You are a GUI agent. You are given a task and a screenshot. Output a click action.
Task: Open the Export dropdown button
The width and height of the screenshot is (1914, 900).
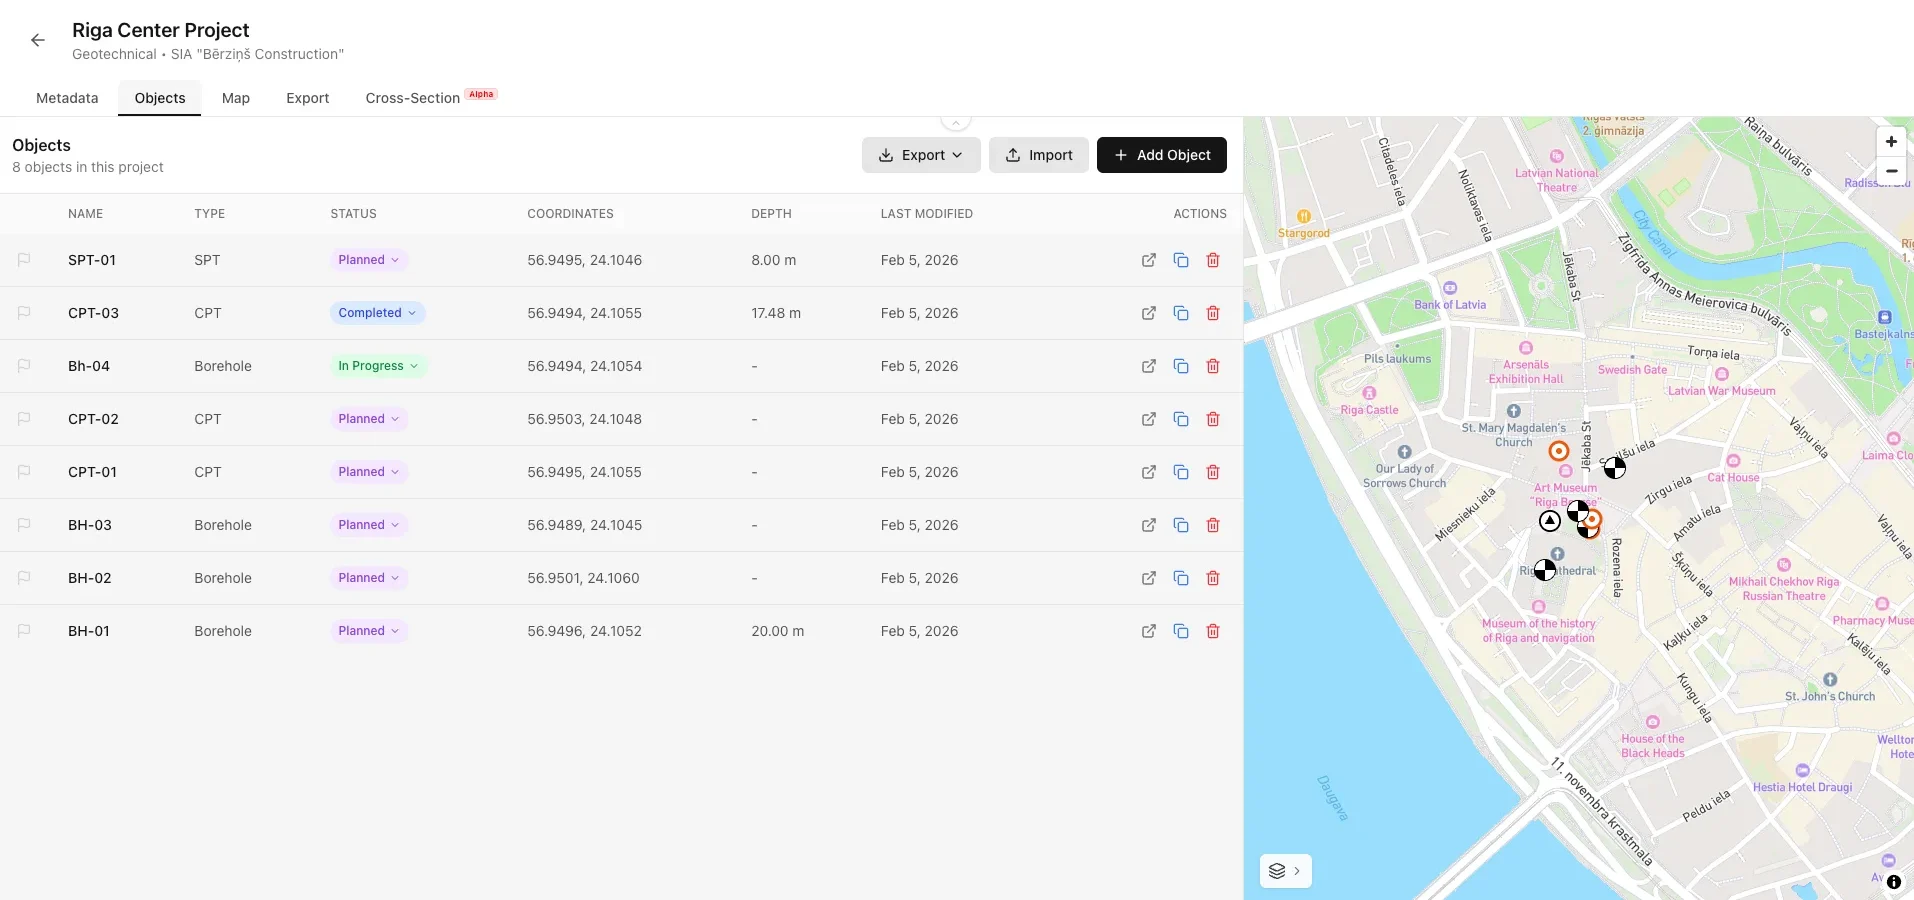(x=921, y=155)
